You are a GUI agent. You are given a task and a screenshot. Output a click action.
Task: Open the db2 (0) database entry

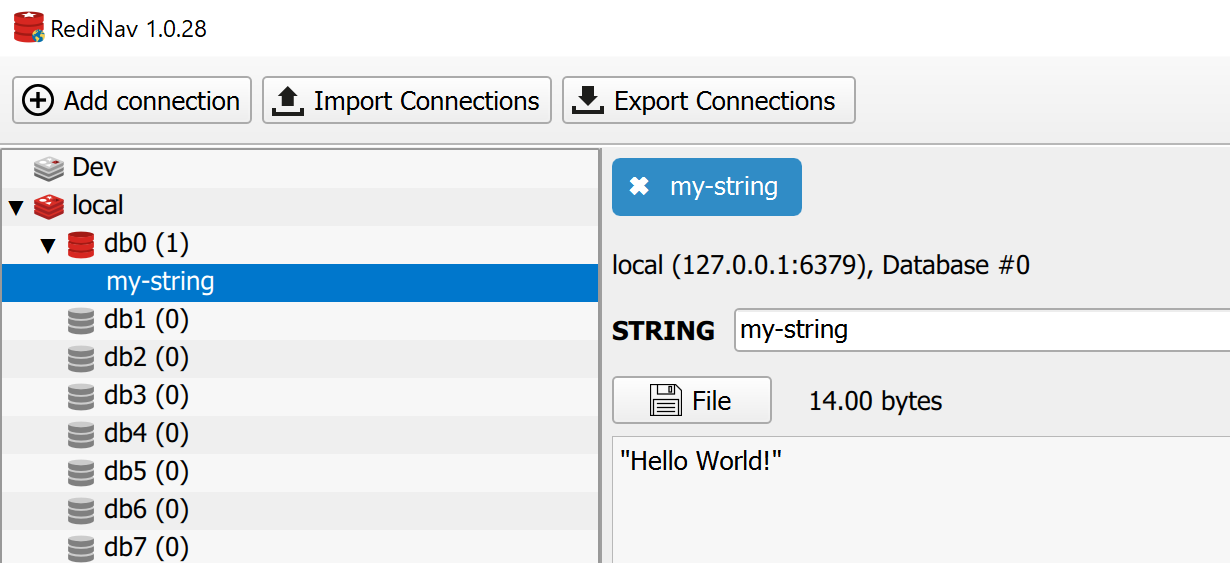tap(146, 358)
